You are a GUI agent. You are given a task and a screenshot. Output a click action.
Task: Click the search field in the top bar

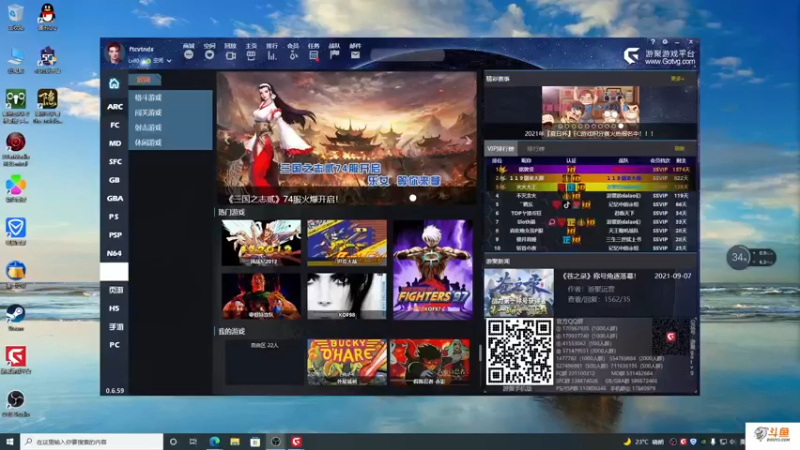click(x=407, y=55)
